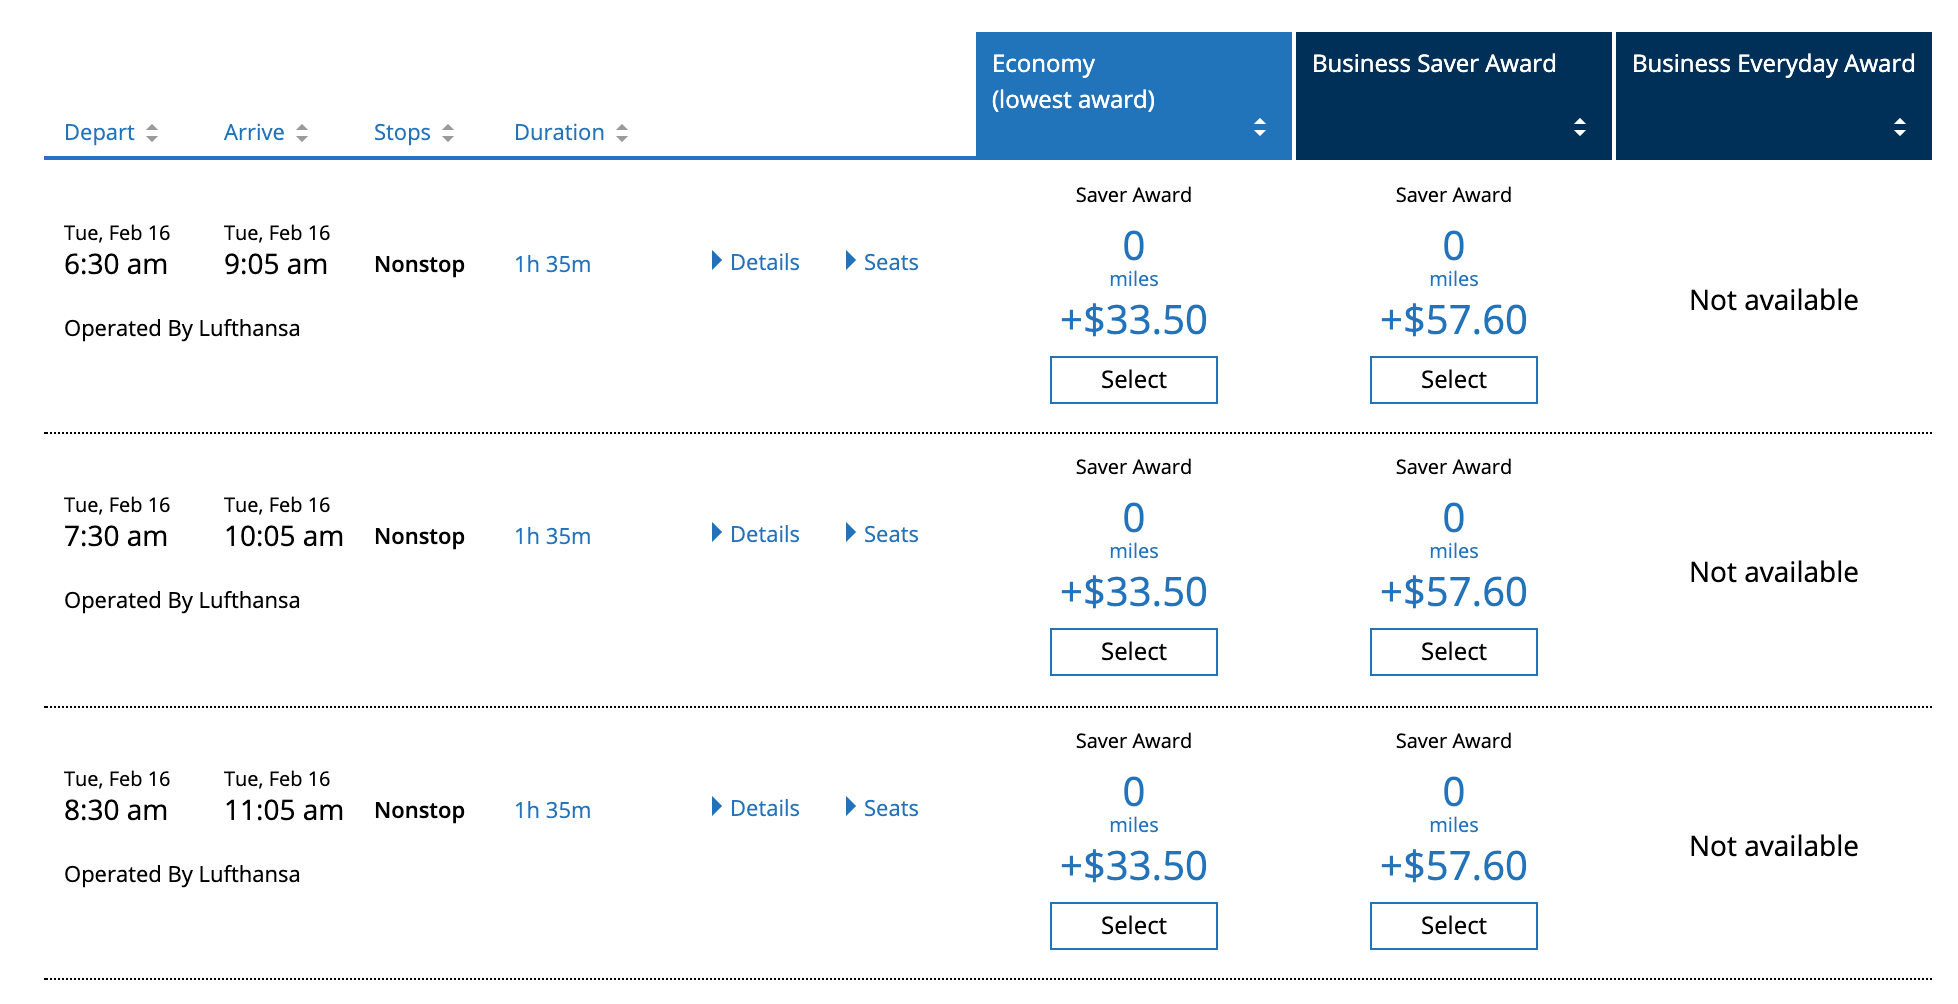
Task: Expand Details for the 7:30 am flight
Action: (x=755, y=534)
